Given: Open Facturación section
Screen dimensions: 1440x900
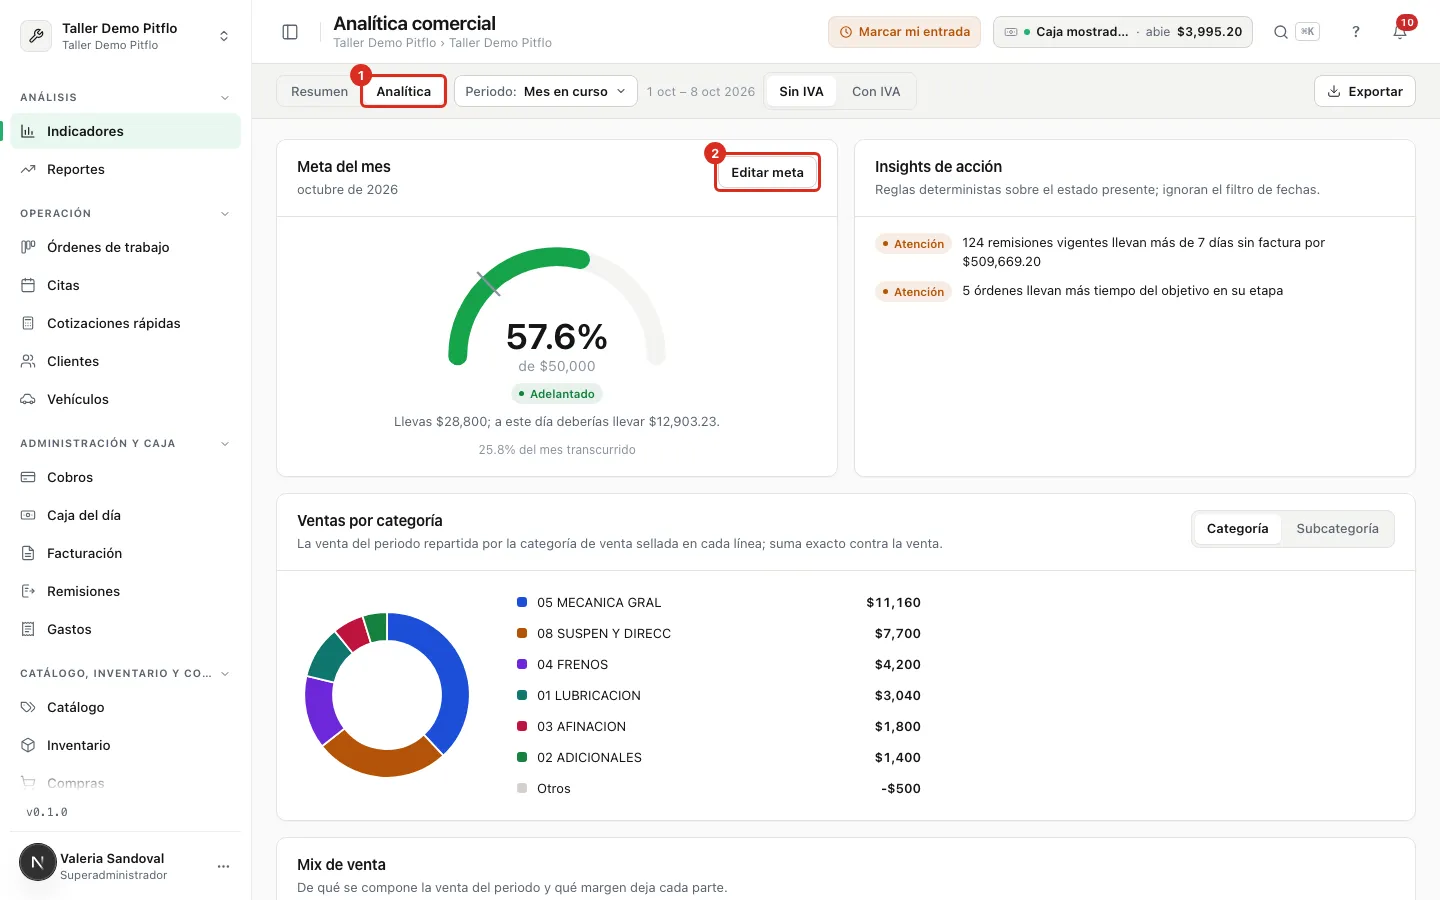Looking at the screenshot, I should (x=126, y=553).
